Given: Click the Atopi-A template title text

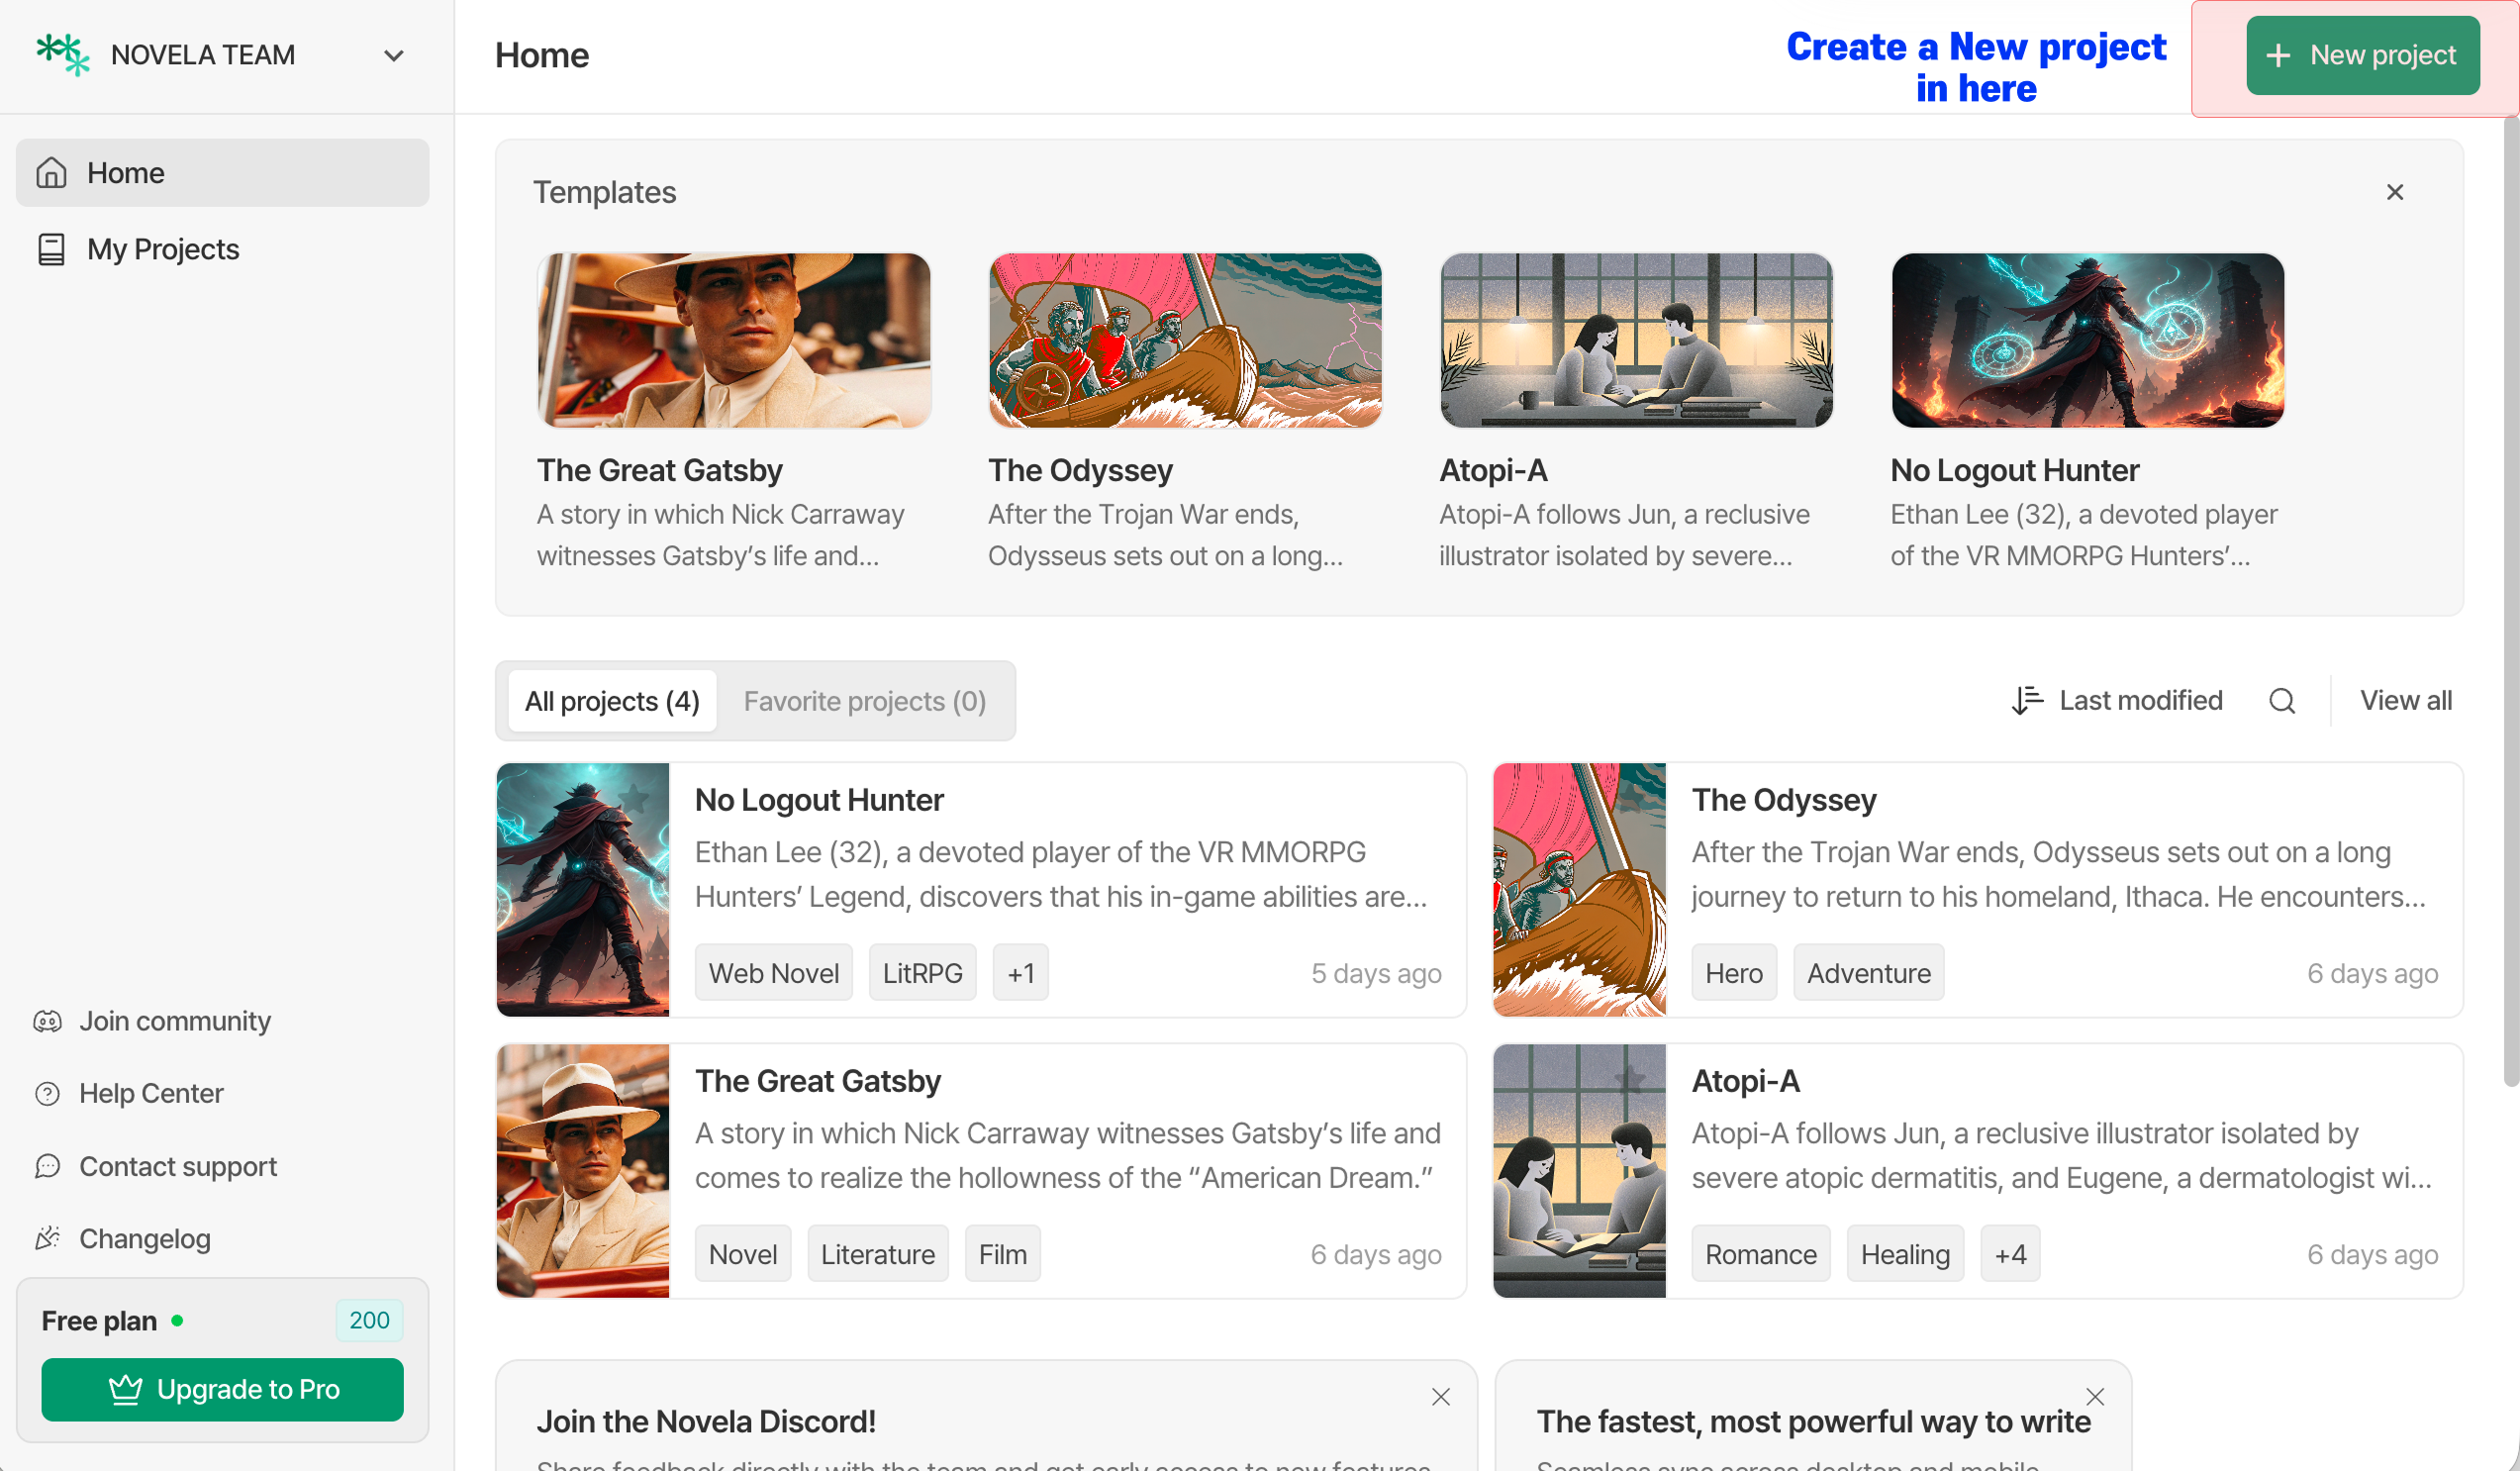Looking at the screenshot, I should click(x=1493, y=470).
